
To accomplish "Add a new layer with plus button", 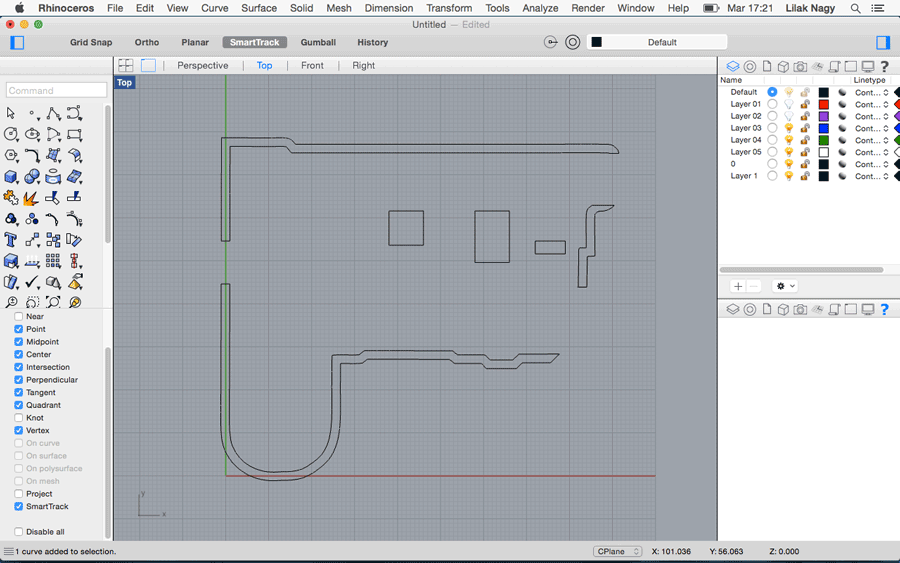I will 738,286.
